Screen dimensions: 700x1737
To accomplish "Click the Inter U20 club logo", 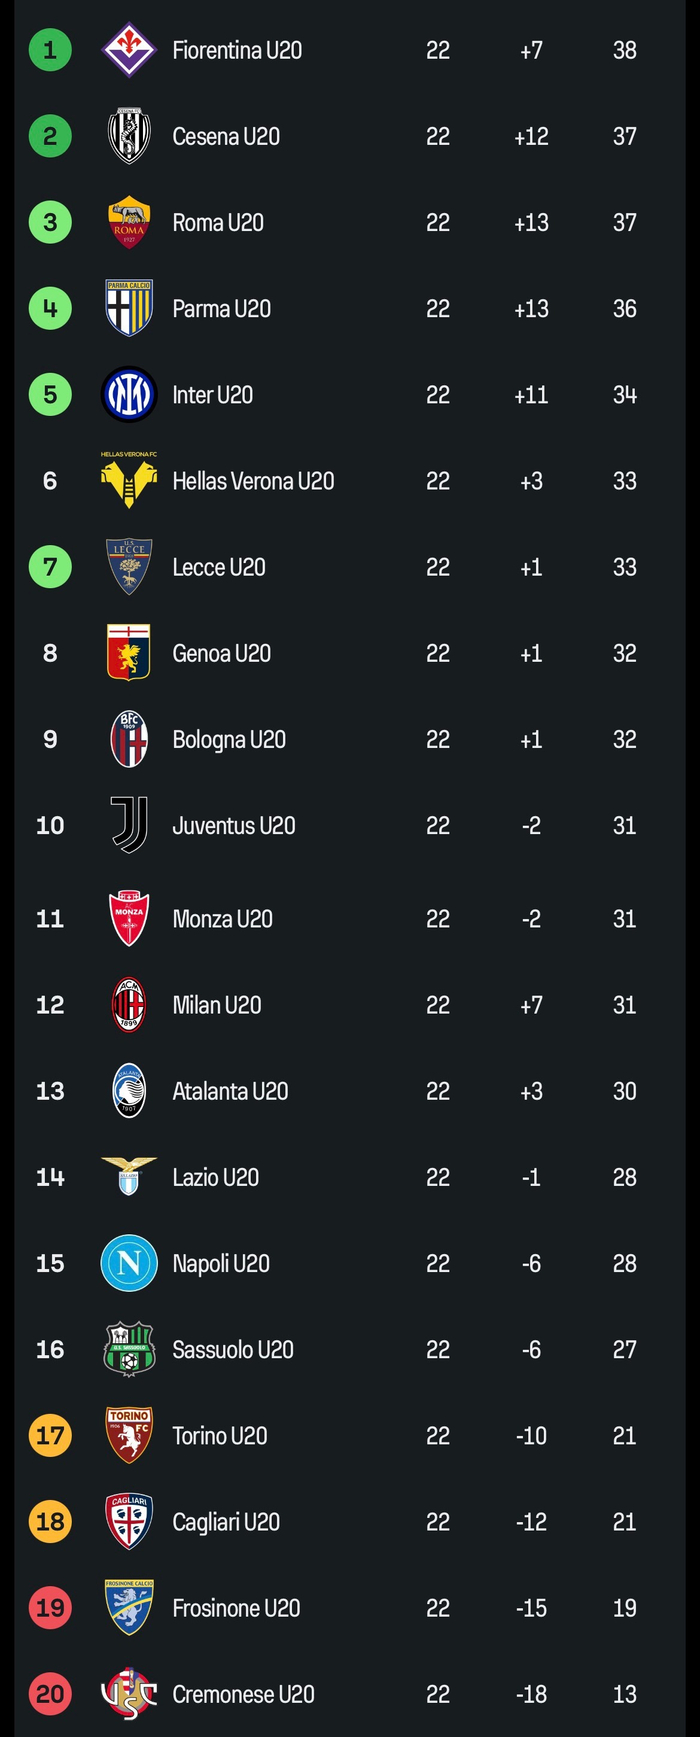I will [x=129, y=394].
